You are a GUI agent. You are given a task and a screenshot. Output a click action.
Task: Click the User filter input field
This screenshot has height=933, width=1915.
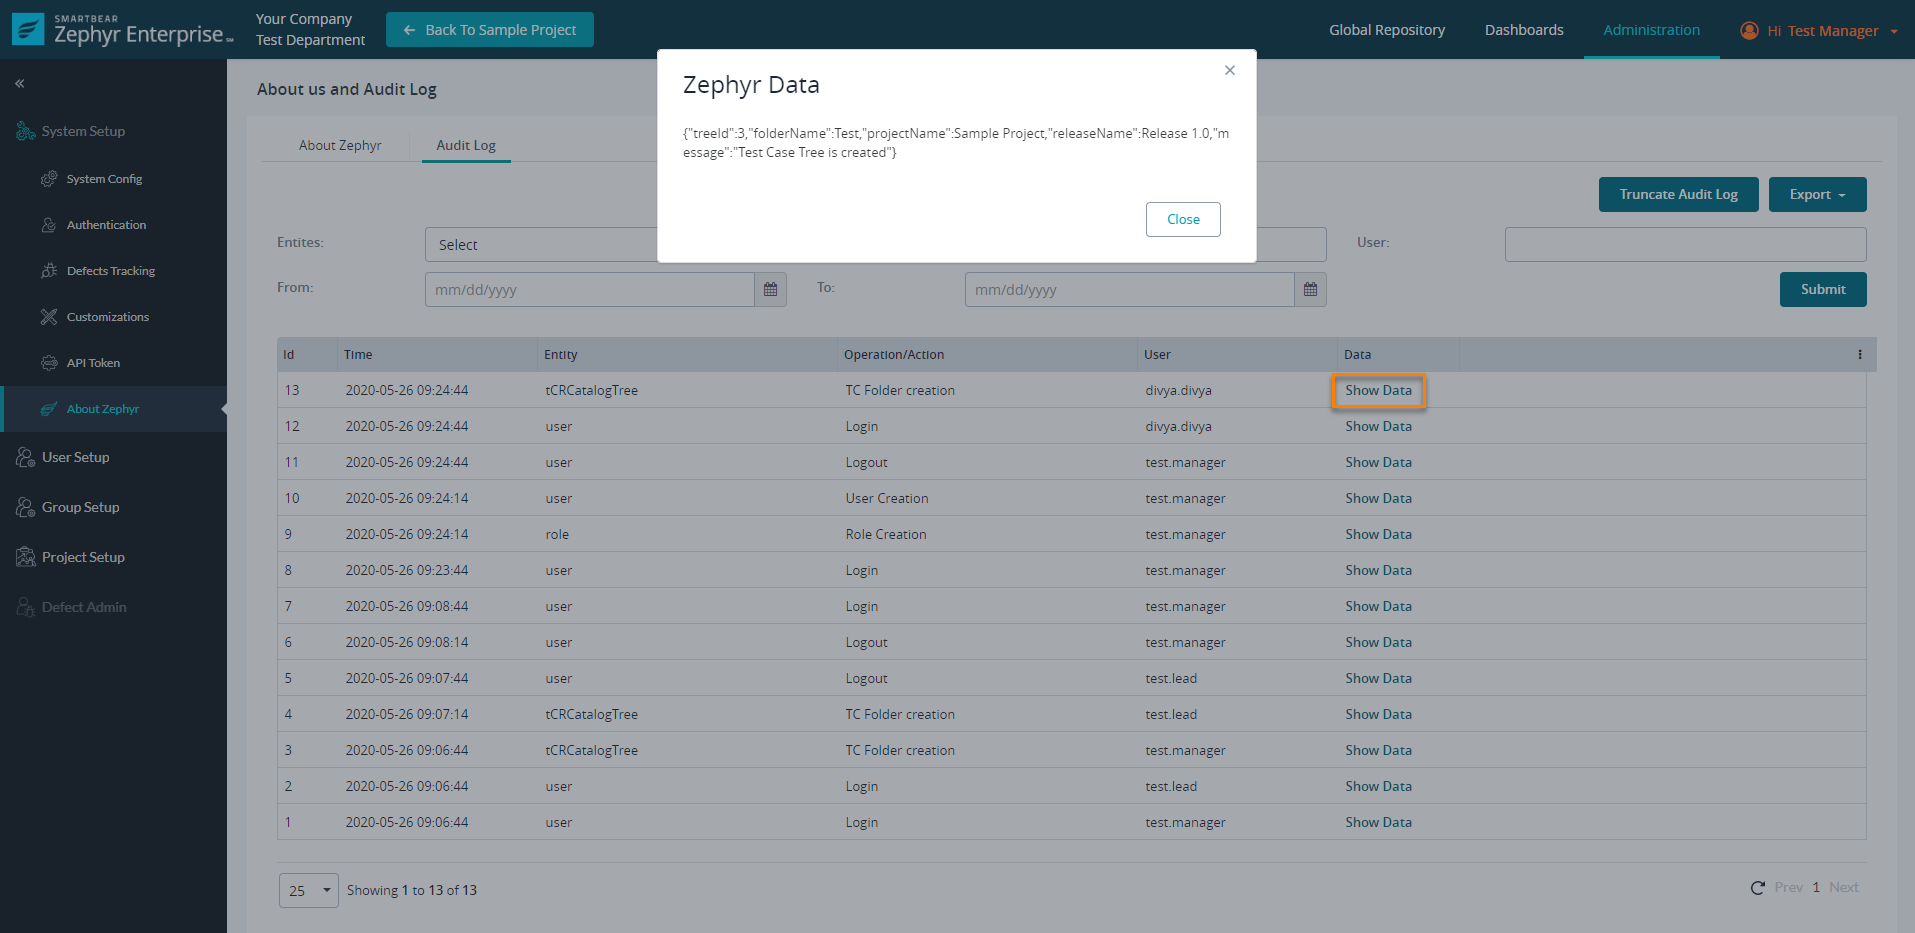click(1685, 245)
